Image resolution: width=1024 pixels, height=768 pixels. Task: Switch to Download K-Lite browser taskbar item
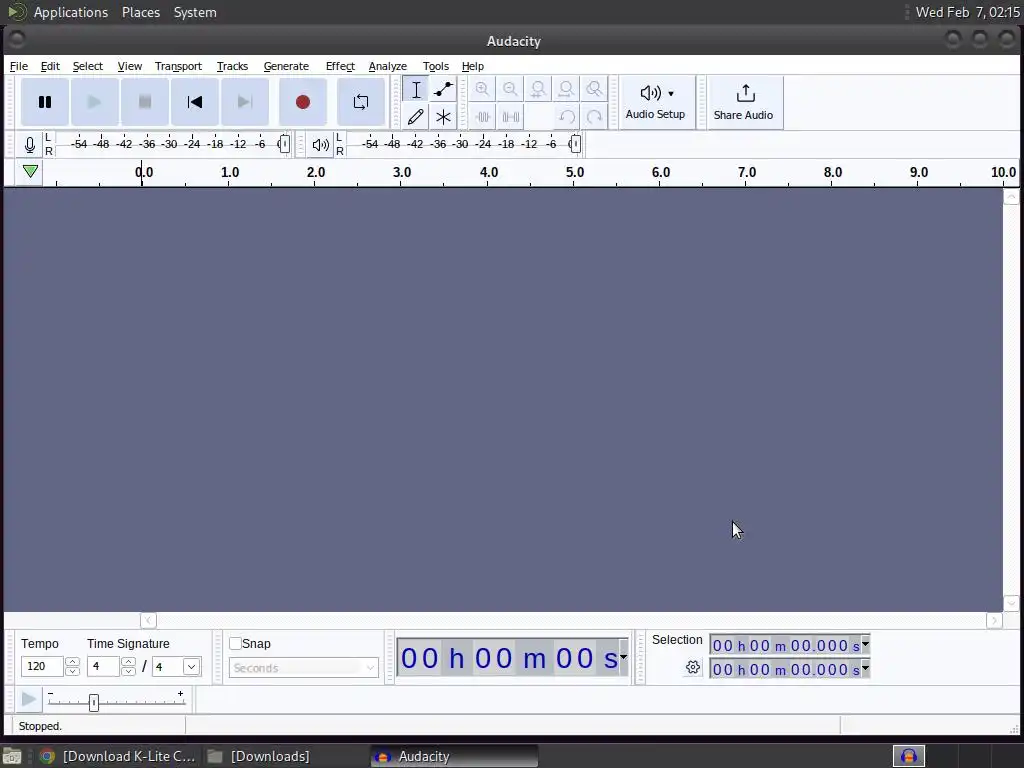point(118,756)
